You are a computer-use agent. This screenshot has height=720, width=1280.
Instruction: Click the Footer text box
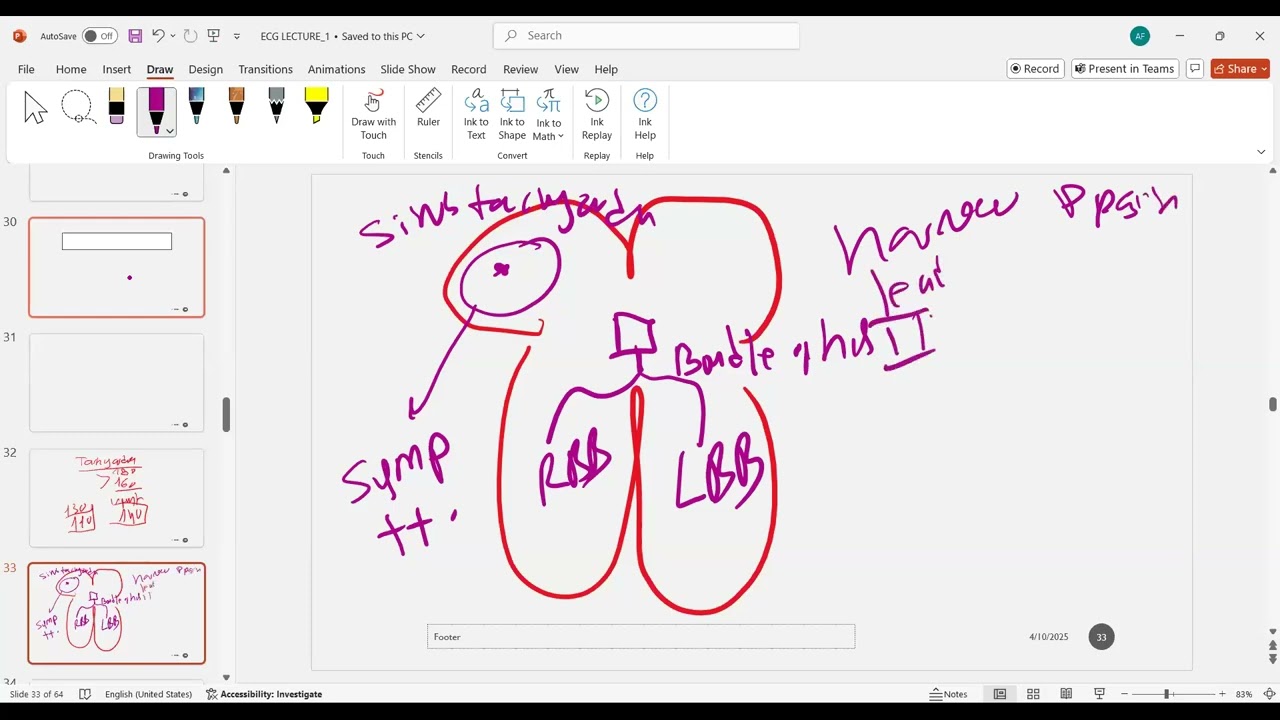641,637
